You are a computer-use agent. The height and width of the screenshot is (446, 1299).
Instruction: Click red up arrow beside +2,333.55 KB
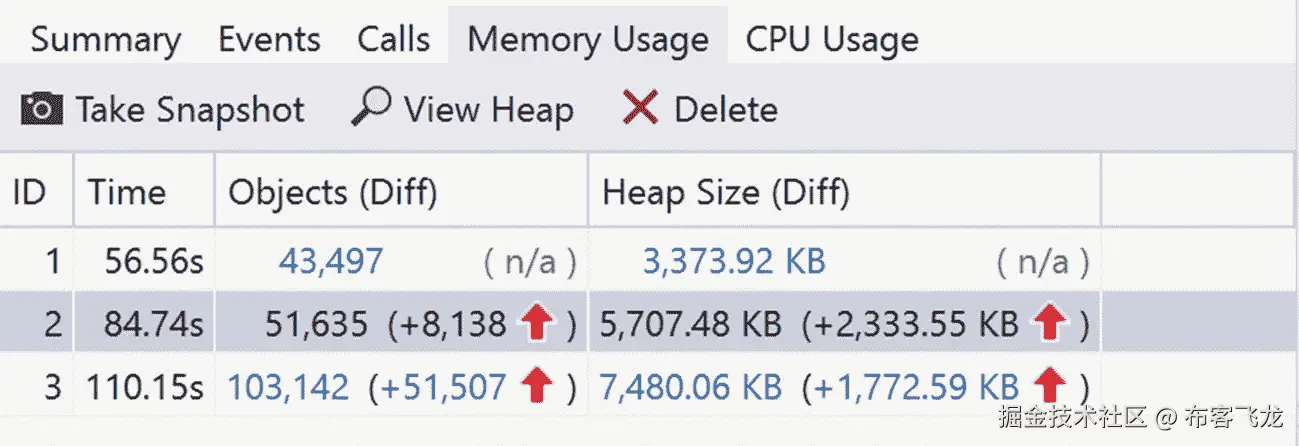(1050, 324)
